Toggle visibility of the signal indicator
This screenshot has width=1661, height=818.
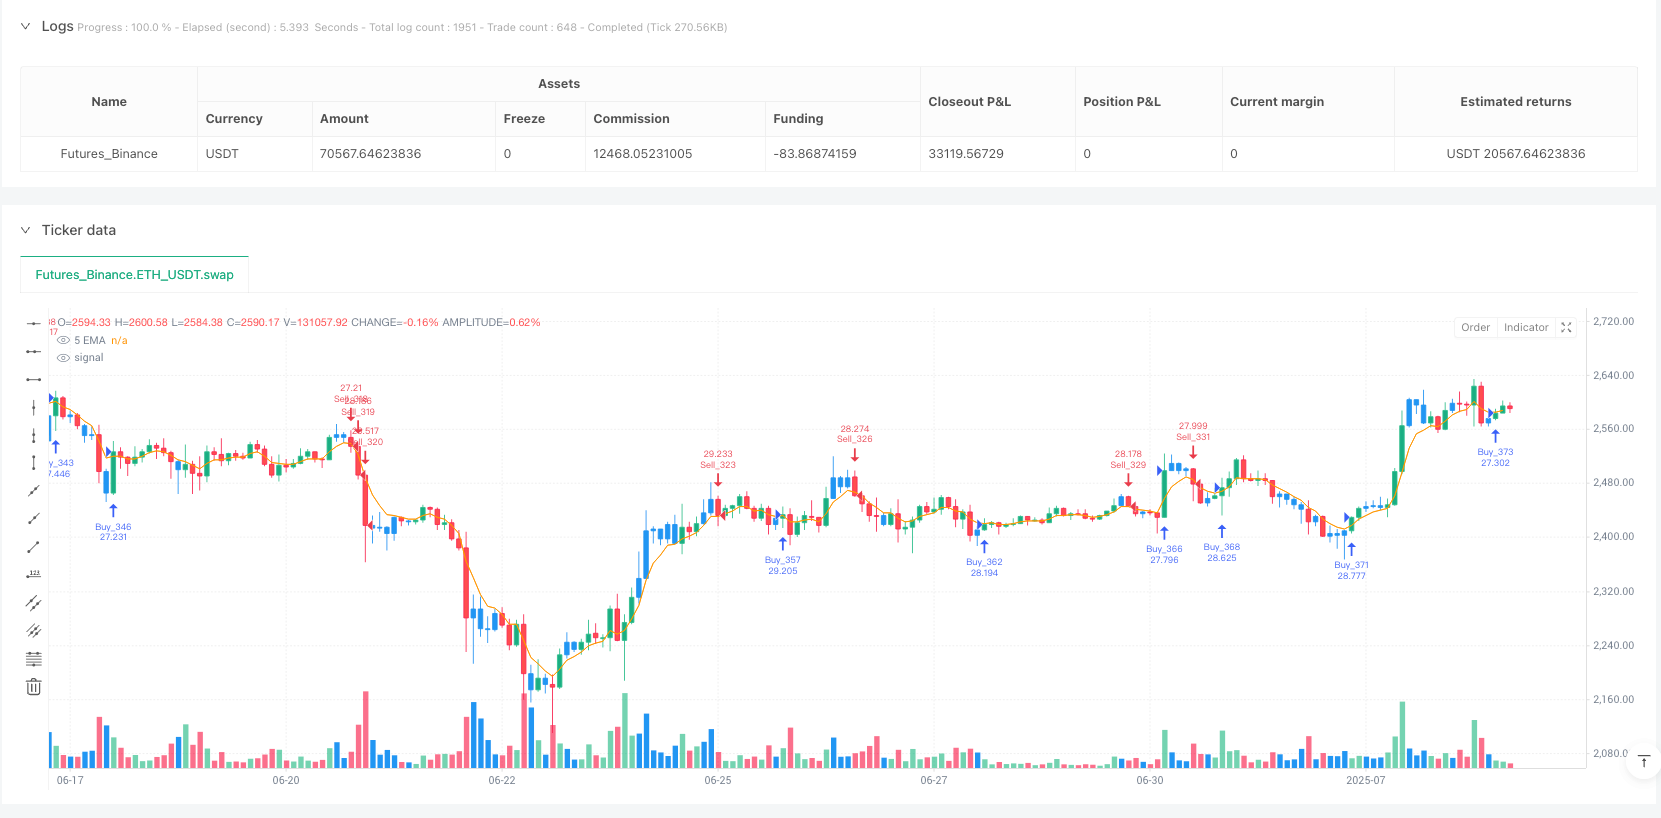point(64,358)
